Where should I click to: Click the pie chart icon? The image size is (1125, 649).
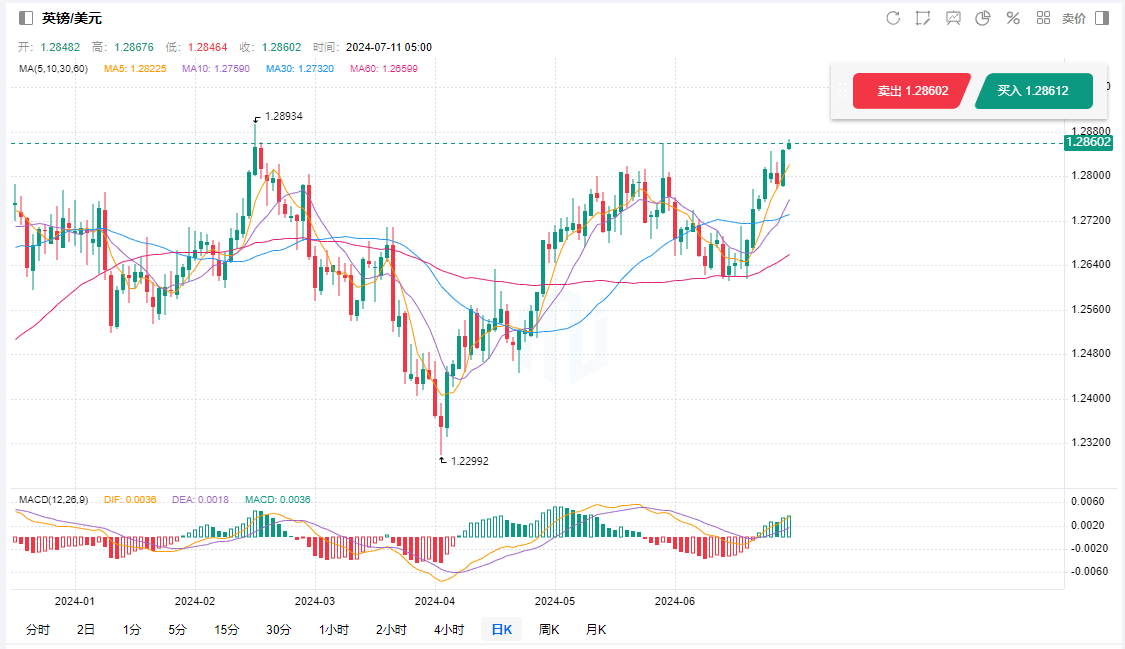coord(983,18)
